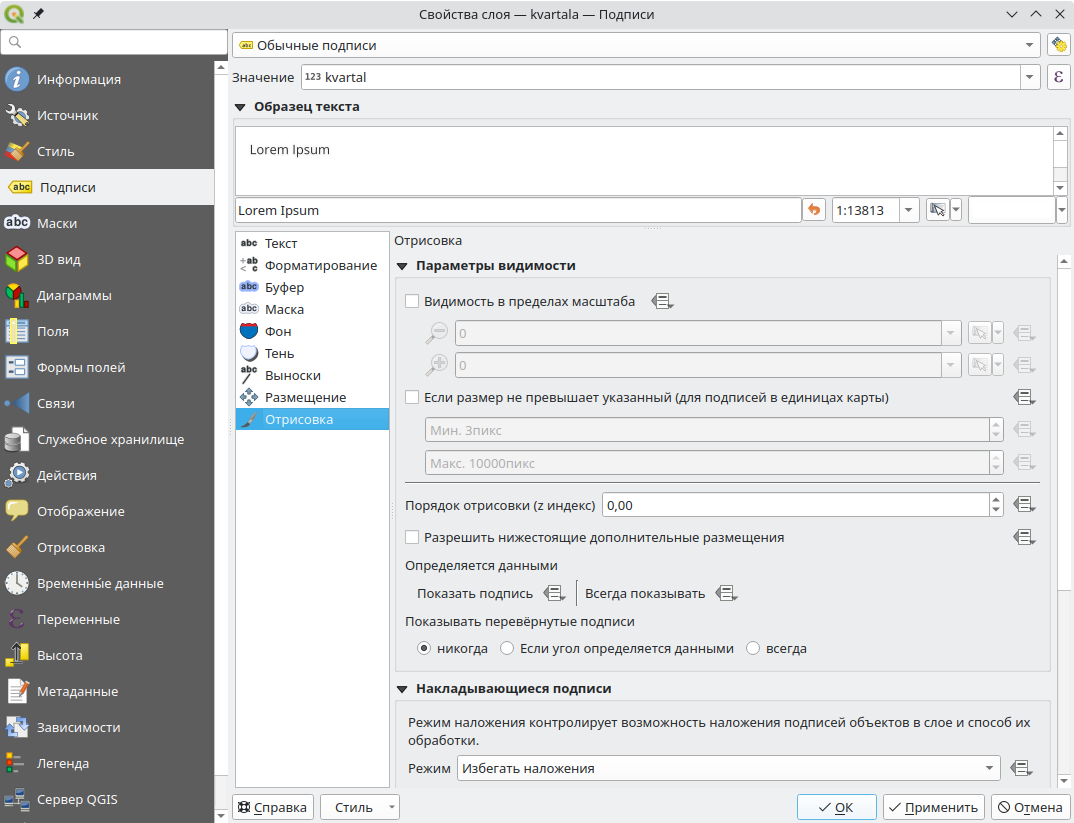Viewport: 1074px width, 823px height.
Task: Open the Временные данные section
Action: pos(107,583)
